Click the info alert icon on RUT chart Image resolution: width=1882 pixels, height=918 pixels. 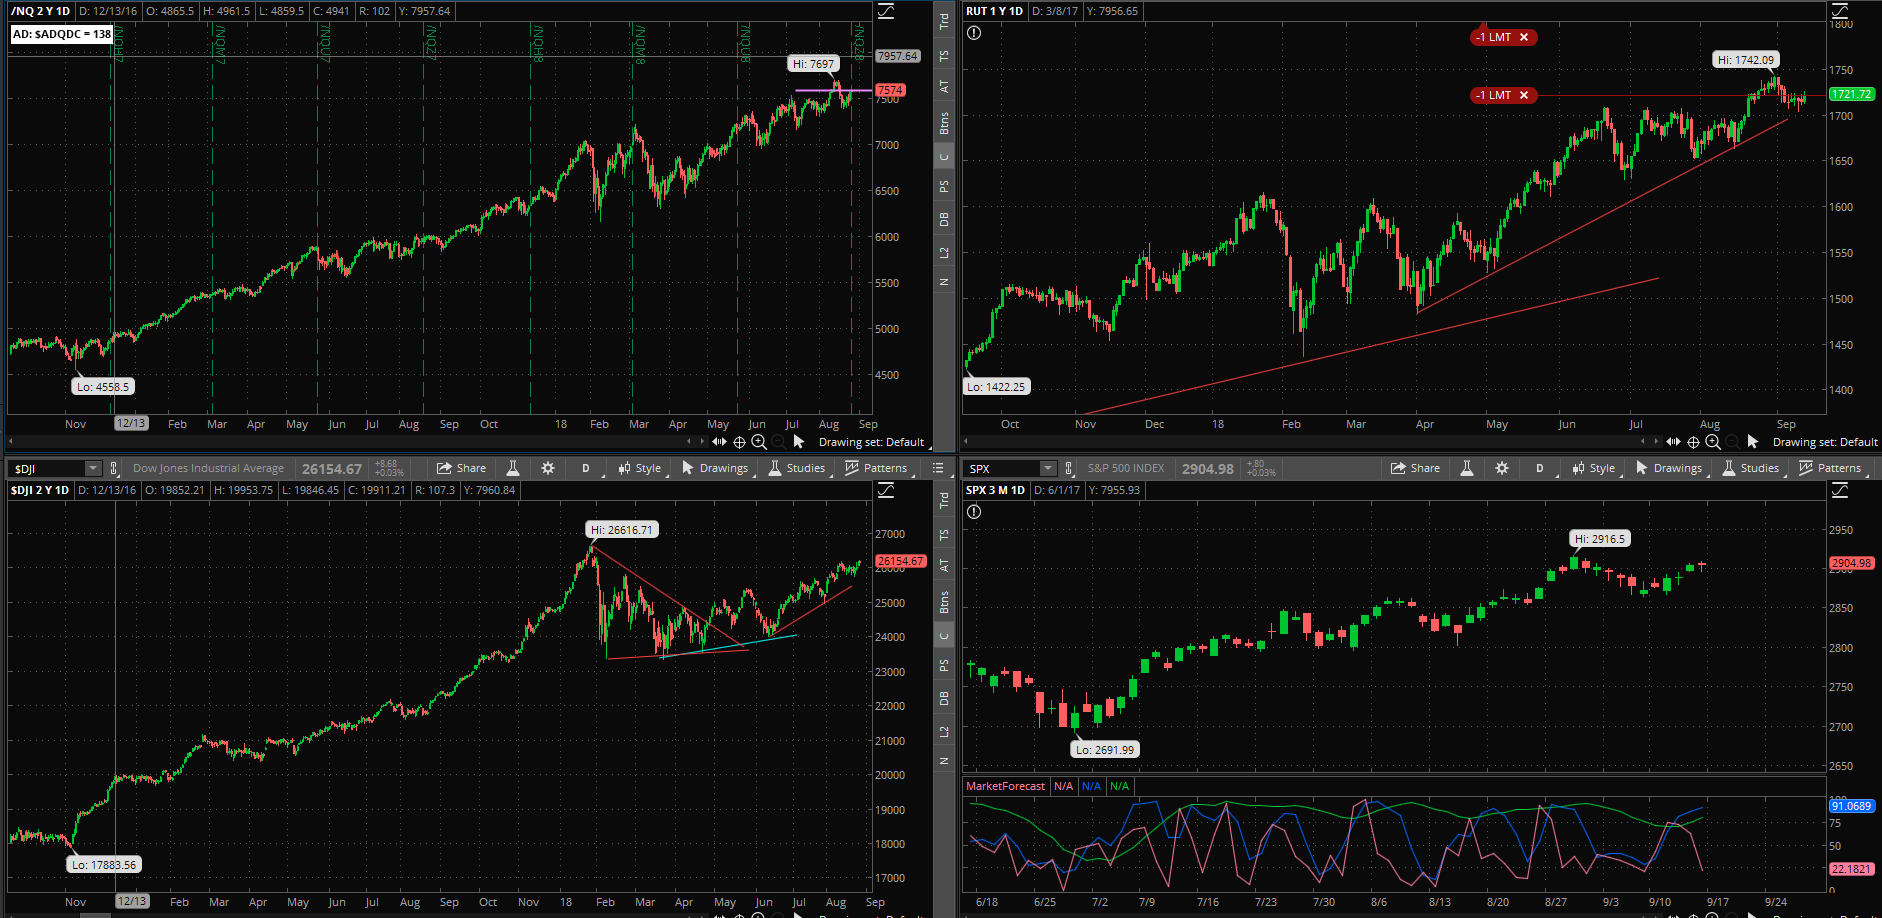coord(975,33)
